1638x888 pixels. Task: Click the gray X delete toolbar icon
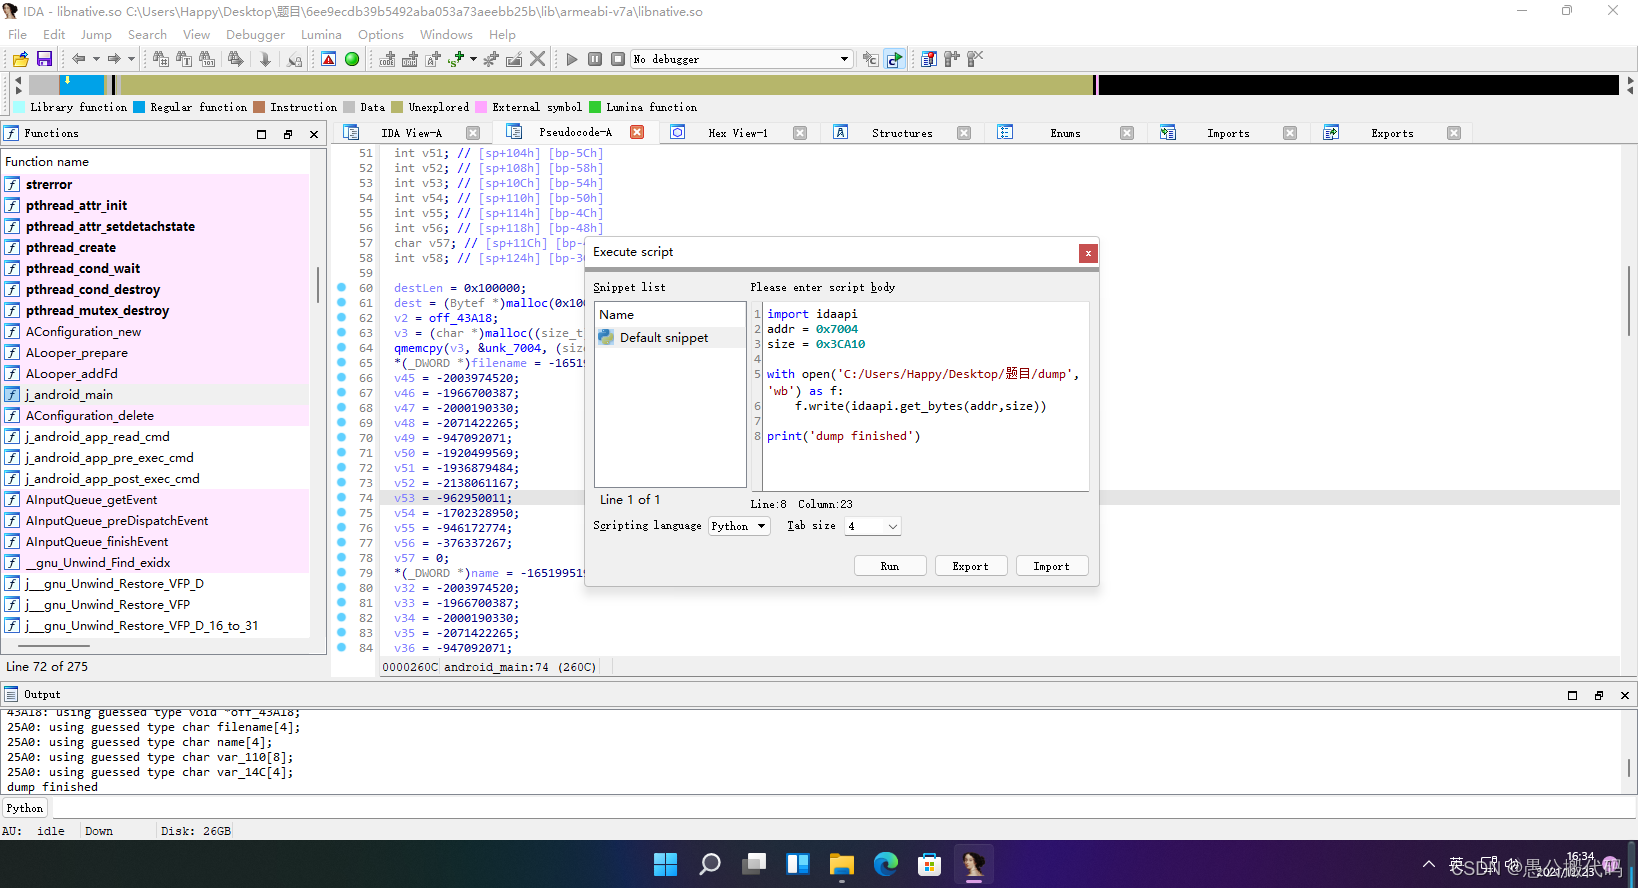pos(537,59)
